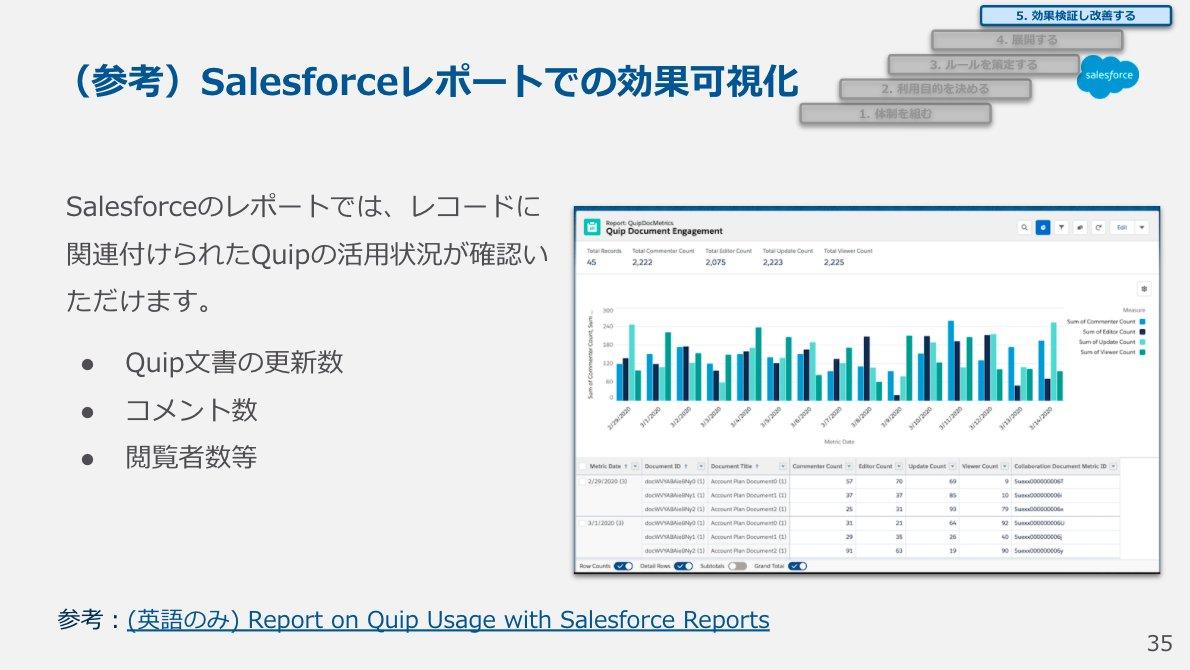Open Viewer Count column dropdown
Image resolution: width=1190 pixels, height=670 pixels.
[x=1005, y=467]
